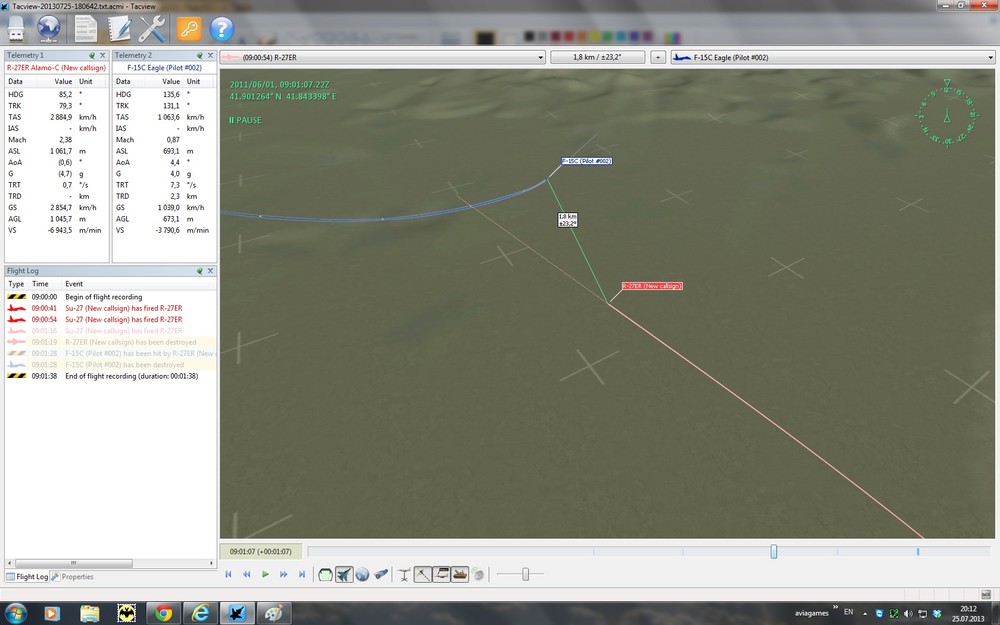Select 'End of flight recording' log entry
Image resolution: width=1000 pixels, height=625 pixels.
click(x=110, y=376)
